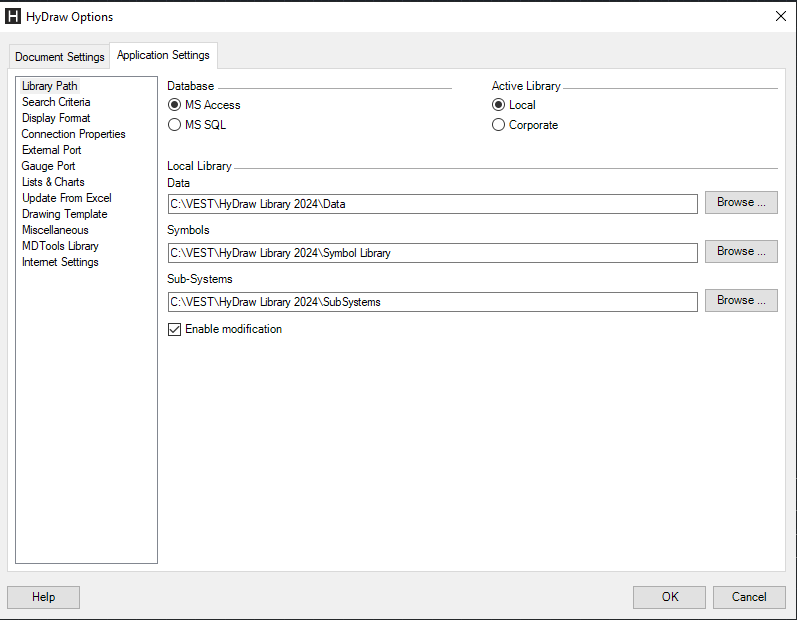Set the active library to Corporate

pyautogui.click(x=499, y=125)
